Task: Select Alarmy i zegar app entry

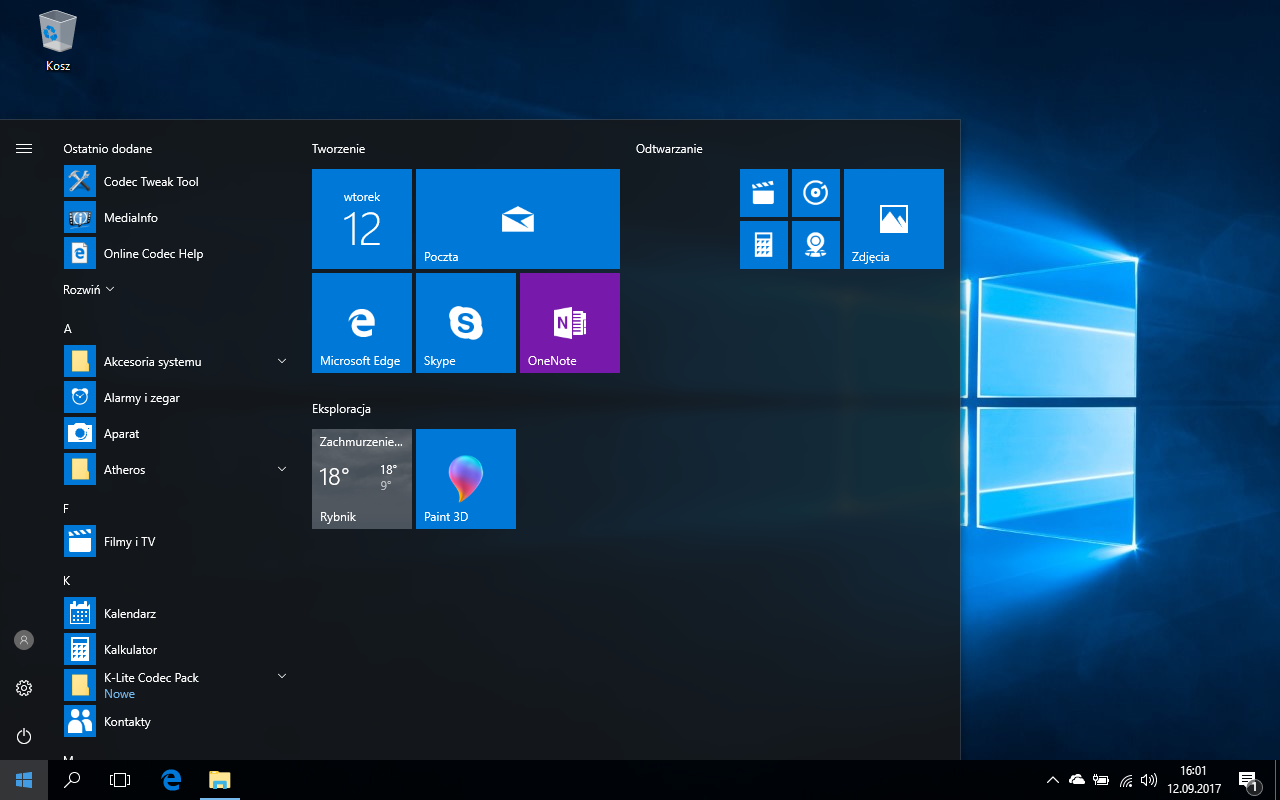Action: tap(142, 398)
